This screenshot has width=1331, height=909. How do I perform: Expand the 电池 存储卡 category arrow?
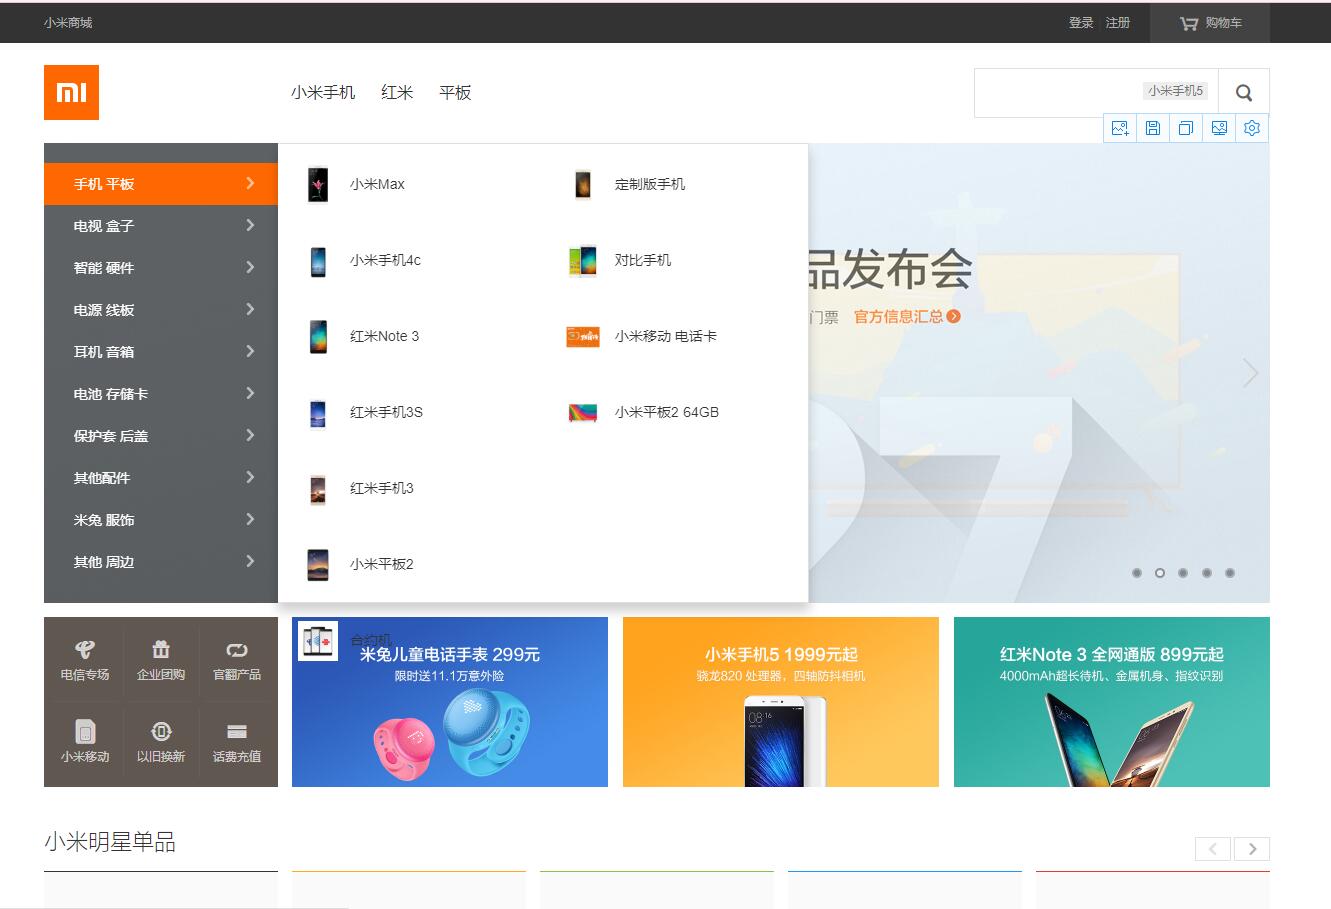click(250, 393)
